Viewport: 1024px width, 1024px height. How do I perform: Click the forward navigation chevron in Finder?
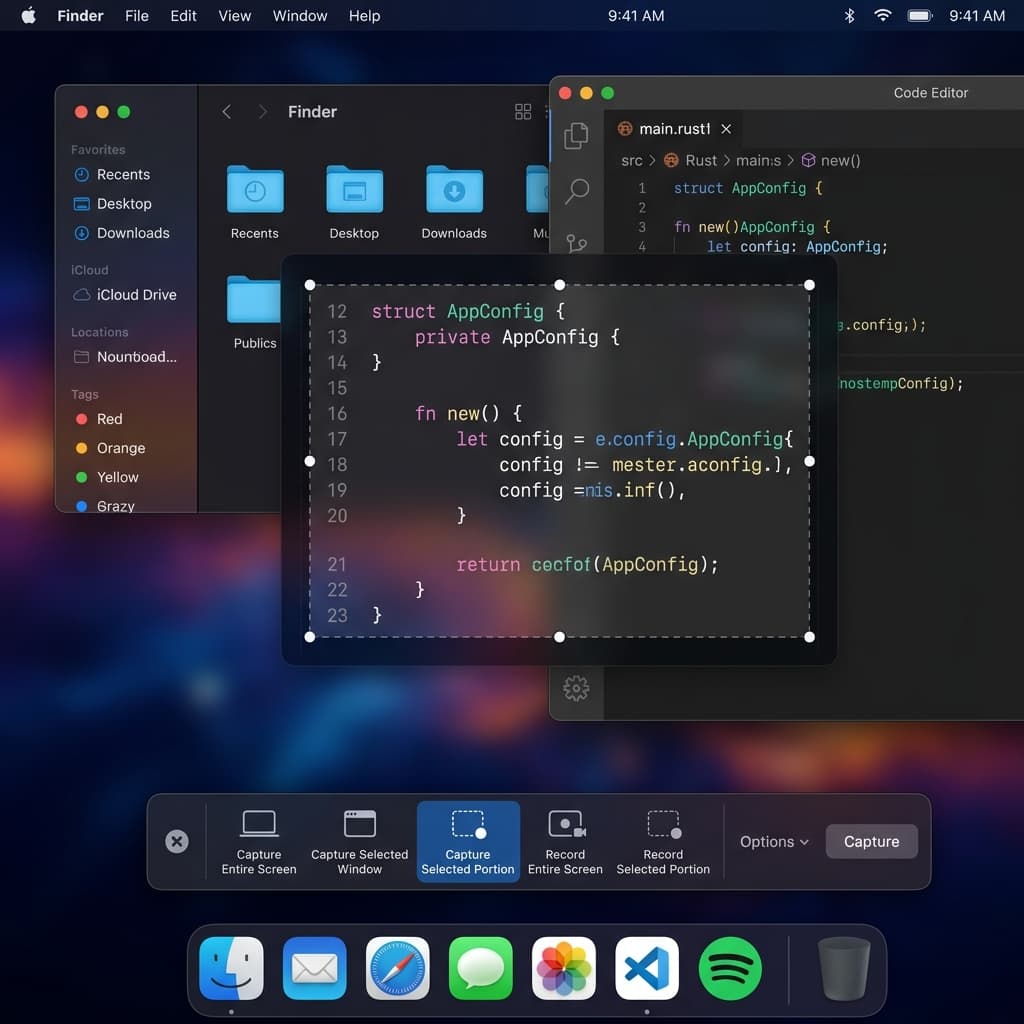click(262, 112)
